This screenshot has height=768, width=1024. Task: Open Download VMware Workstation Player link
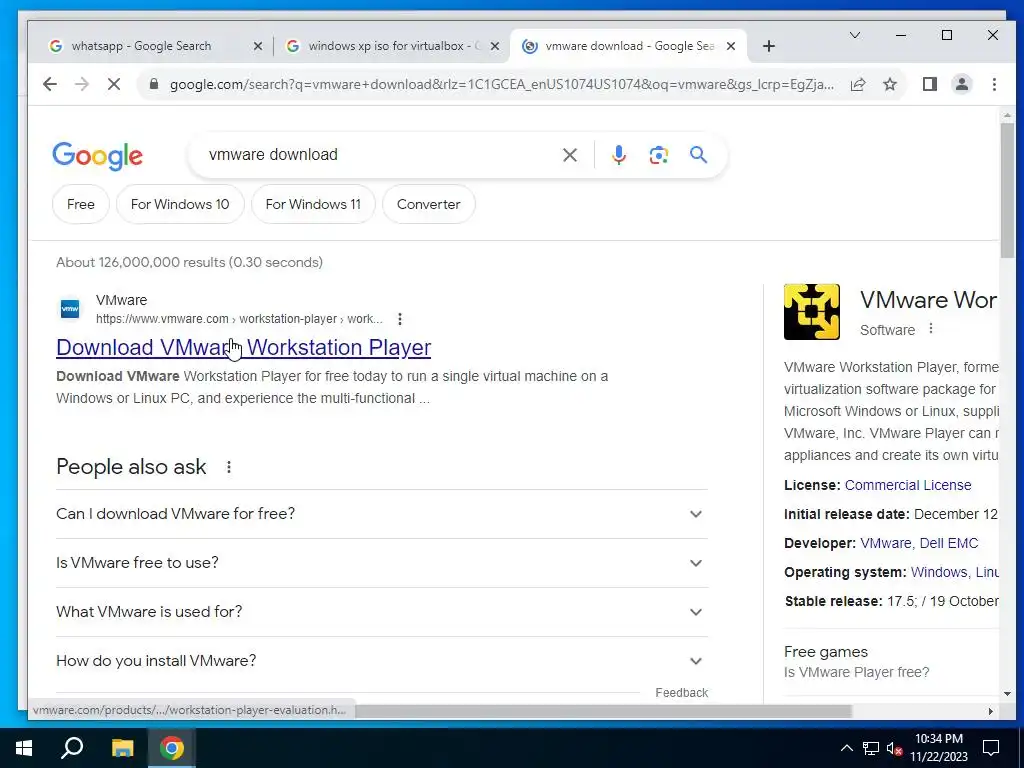click(244, 347)
